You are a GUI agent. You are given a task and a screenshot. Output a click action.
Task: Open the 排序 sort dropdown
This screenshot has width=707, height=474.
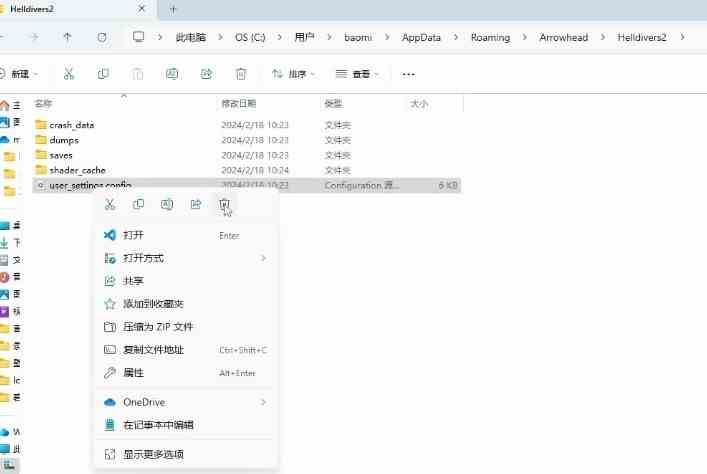[x=293, y=74]
